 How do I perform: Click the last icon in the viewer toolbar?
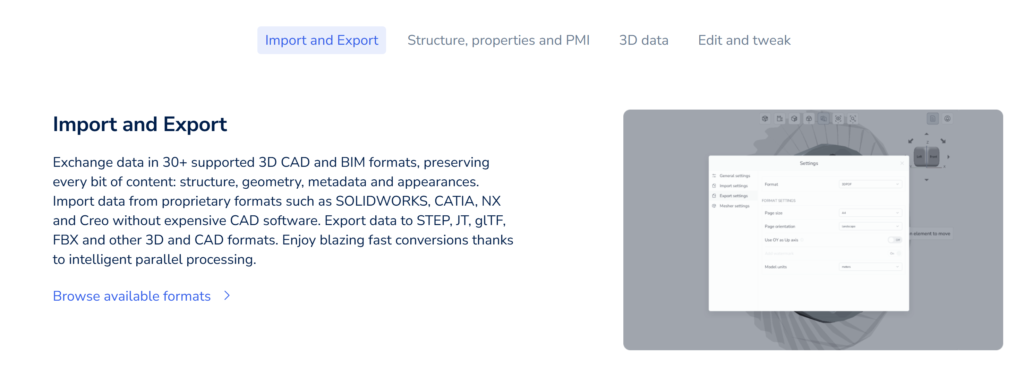(852, 119)
